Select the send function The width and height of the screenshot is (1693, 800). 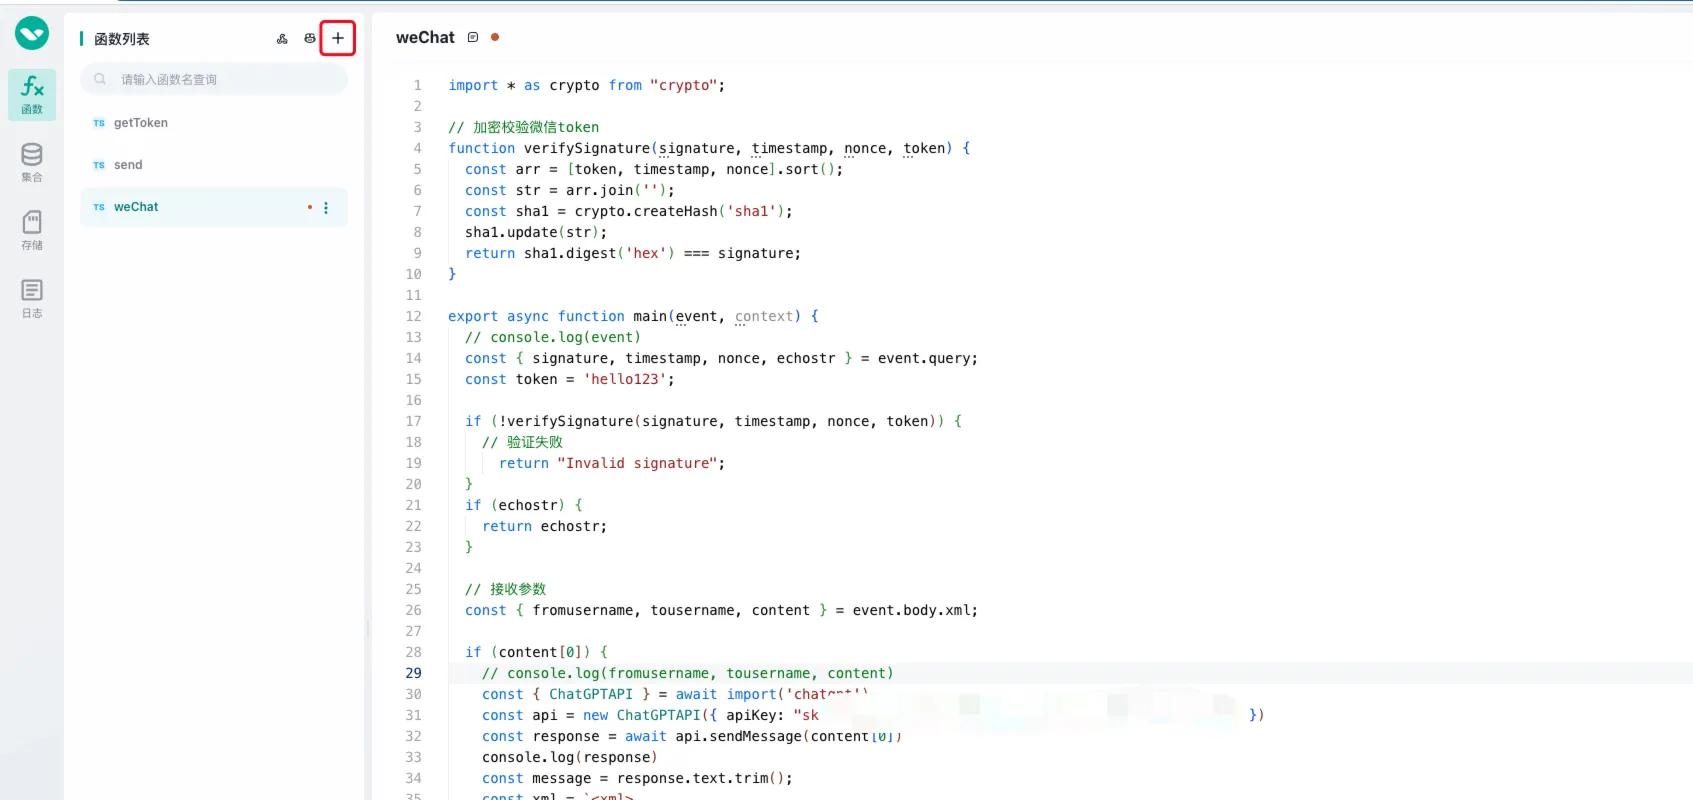214,165
